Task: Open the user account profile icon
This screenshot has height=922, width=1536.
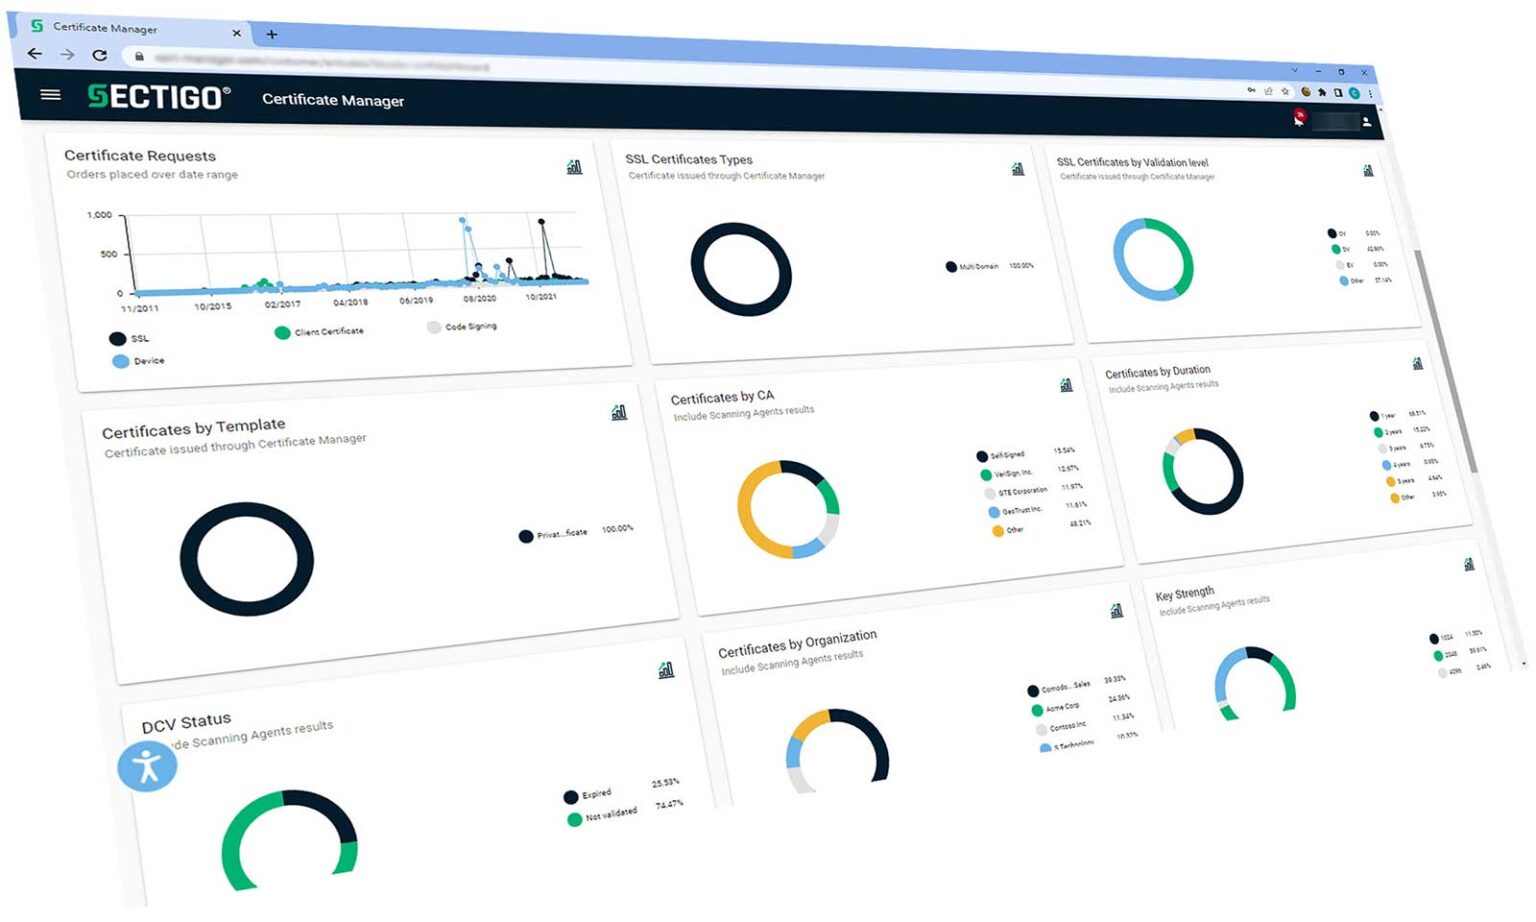Action: 1366,122
